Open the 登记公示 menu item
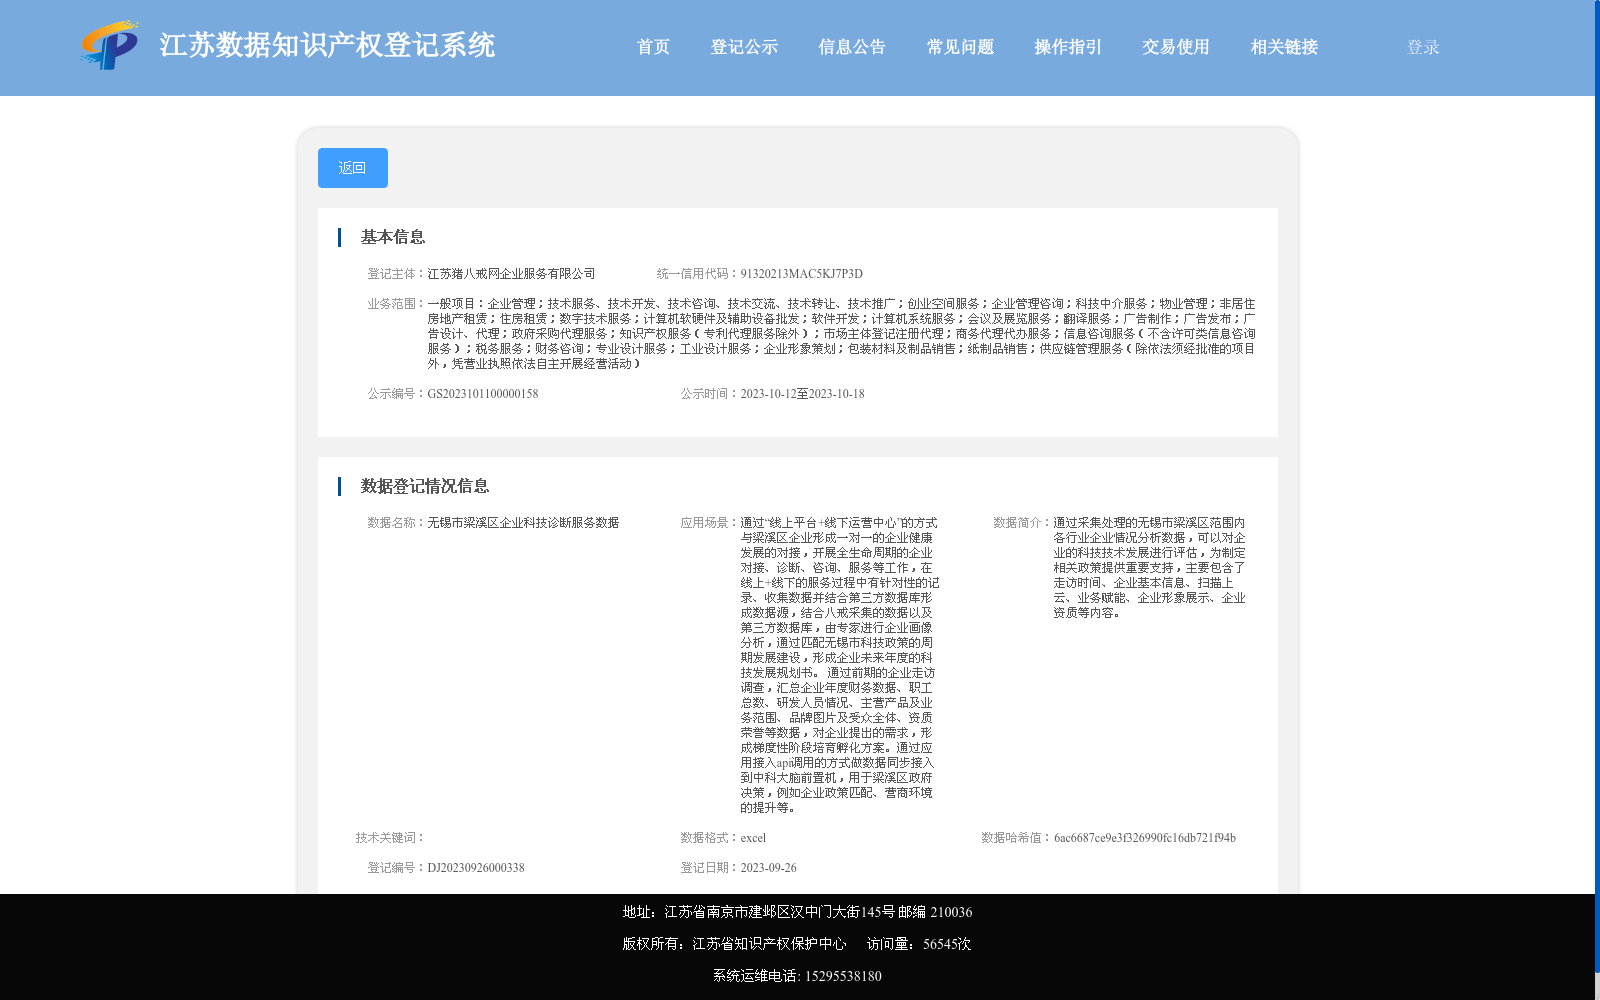 tap(744, 47)
